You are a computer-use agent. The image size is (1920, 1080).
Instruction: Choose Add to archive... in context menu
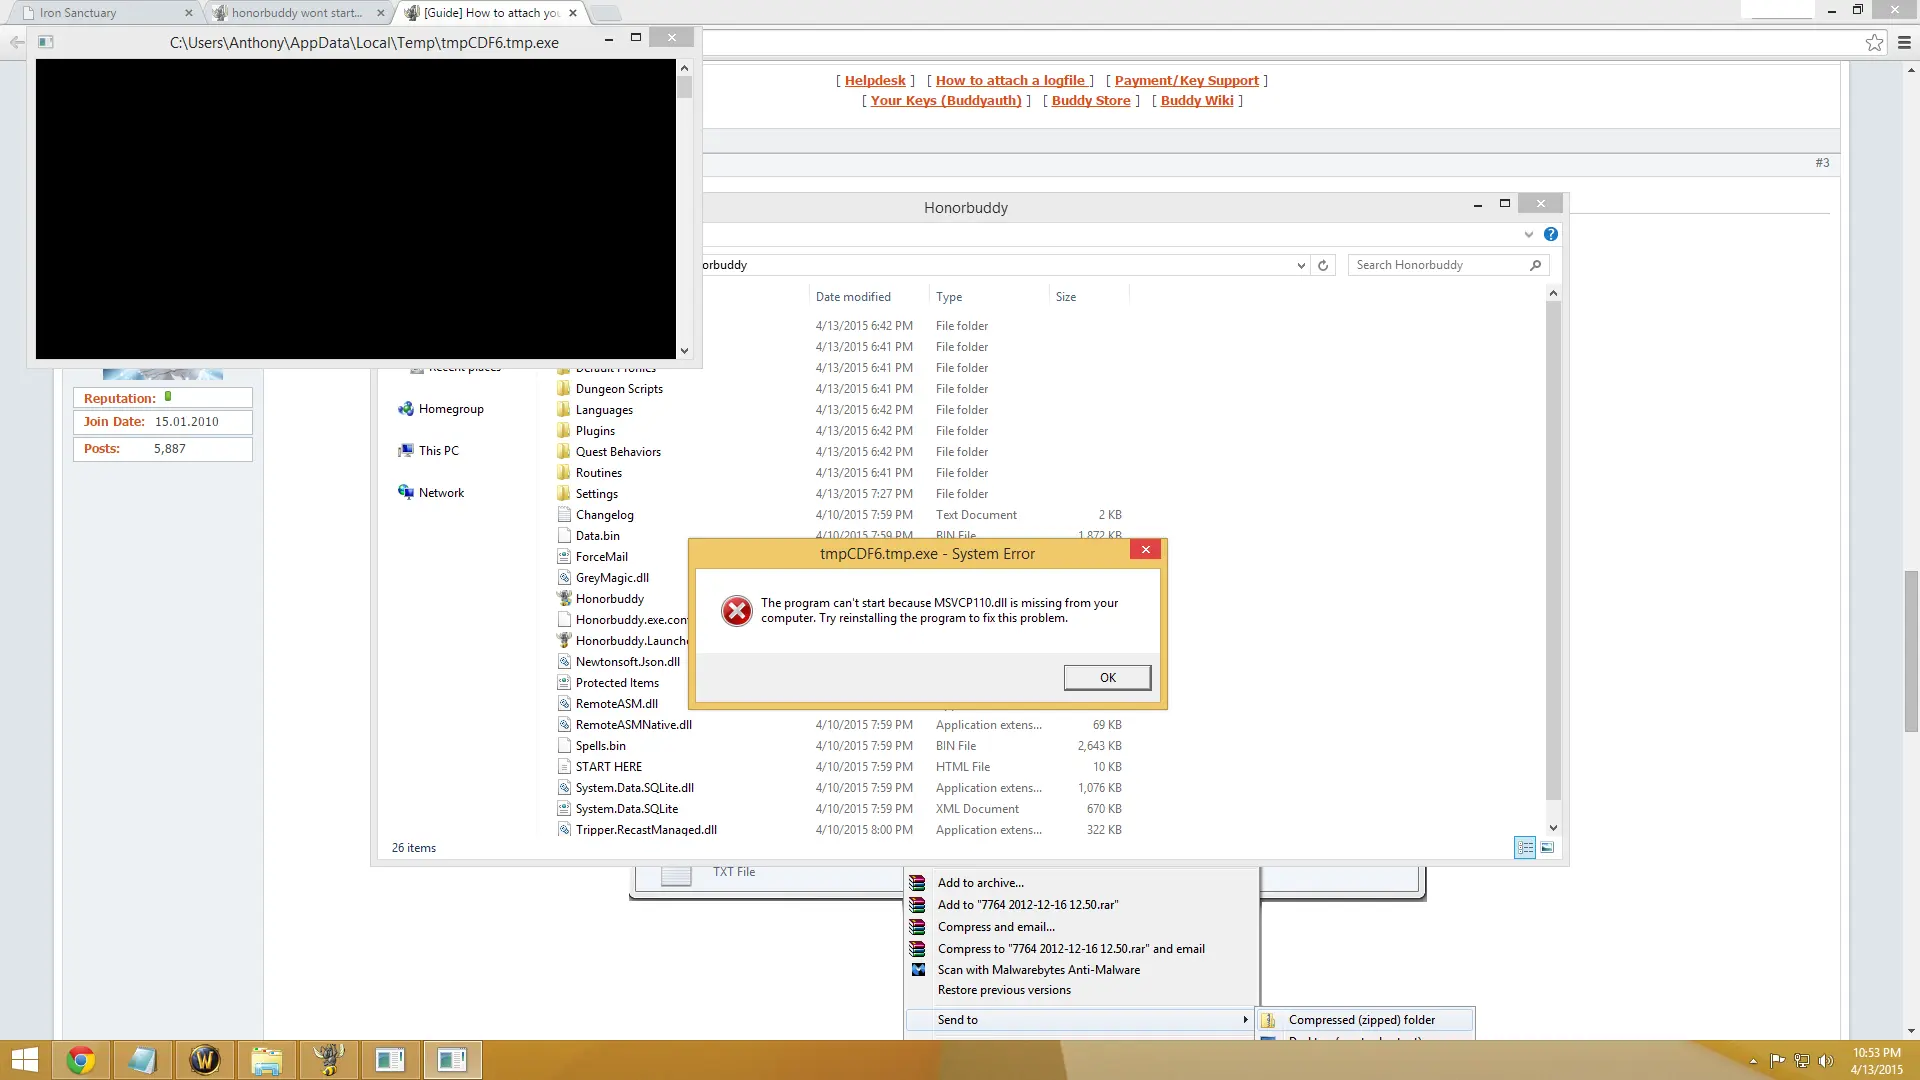tap(980, 883)
